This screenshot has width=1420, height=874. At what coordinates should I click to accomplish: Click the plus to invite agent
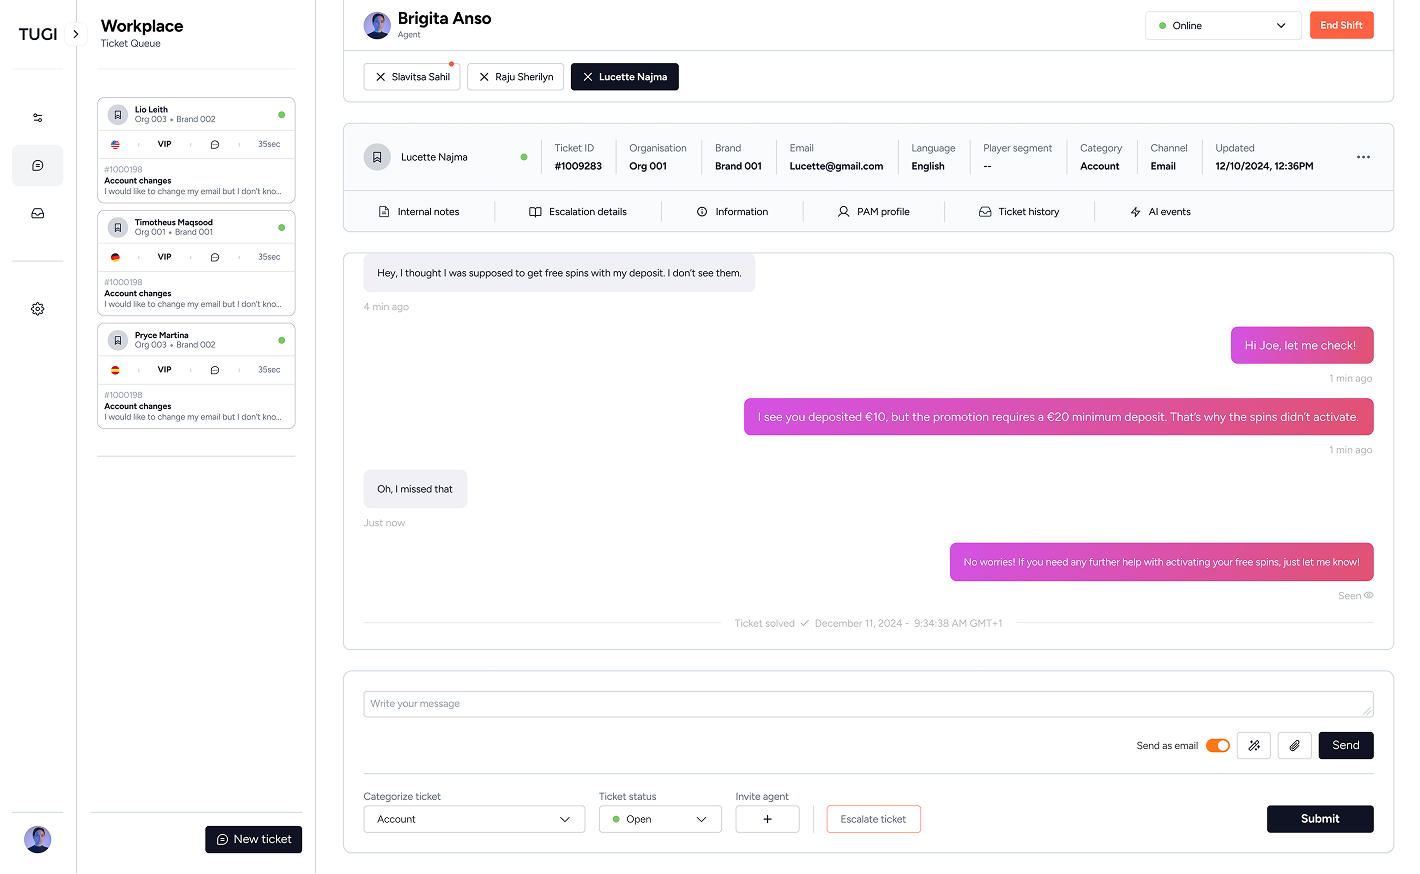pos(767,820)
